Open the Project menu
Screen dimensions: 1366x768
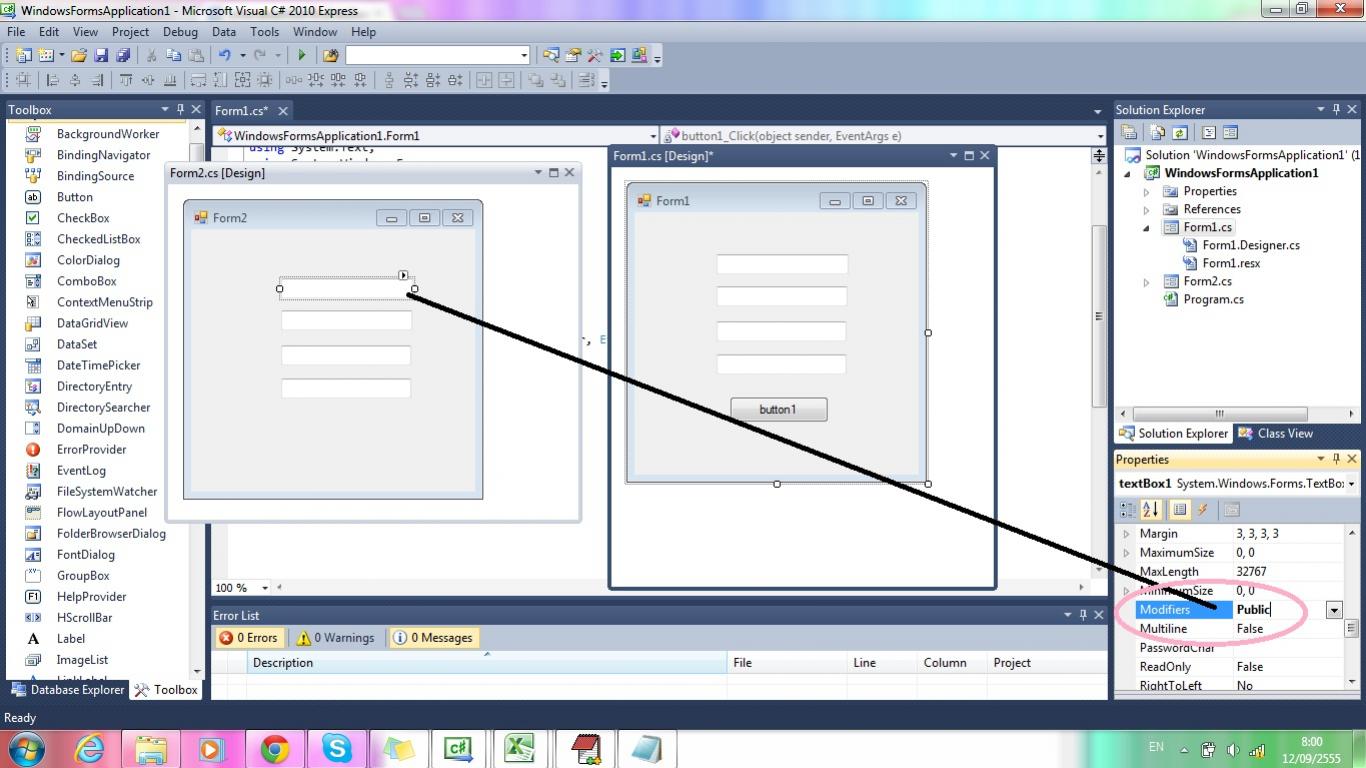(x=130, y=32)
